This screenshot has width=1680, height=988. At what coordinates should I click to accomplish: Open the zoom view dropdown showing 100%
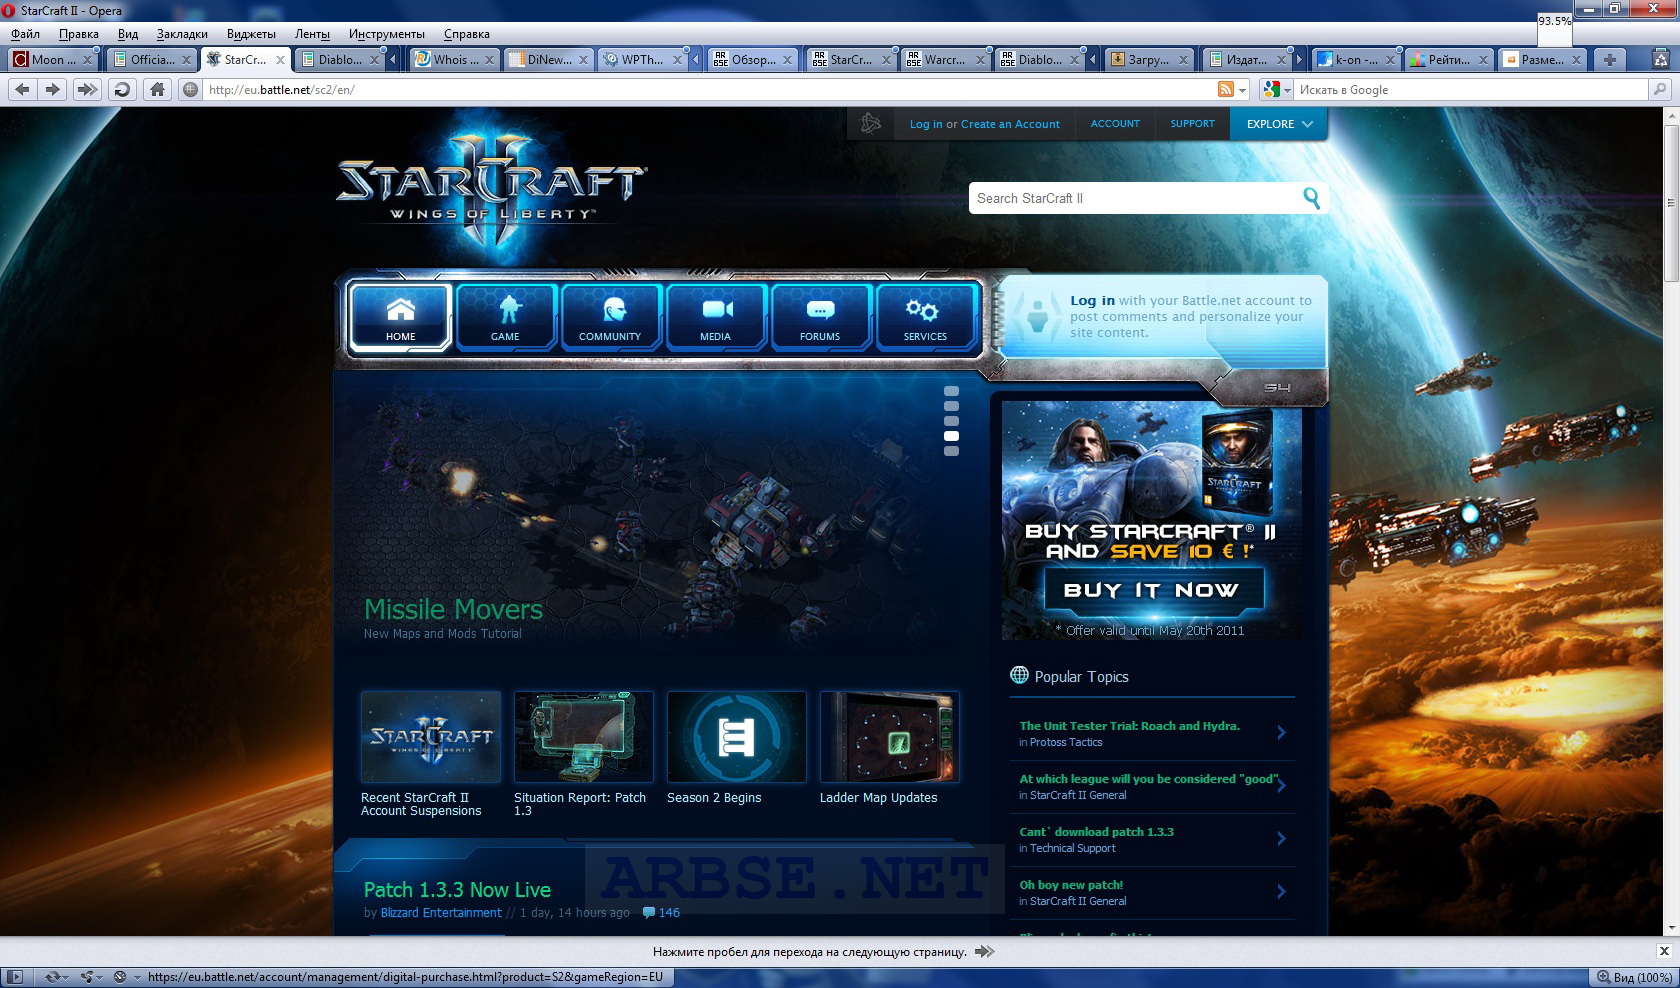coord(1636,977)
